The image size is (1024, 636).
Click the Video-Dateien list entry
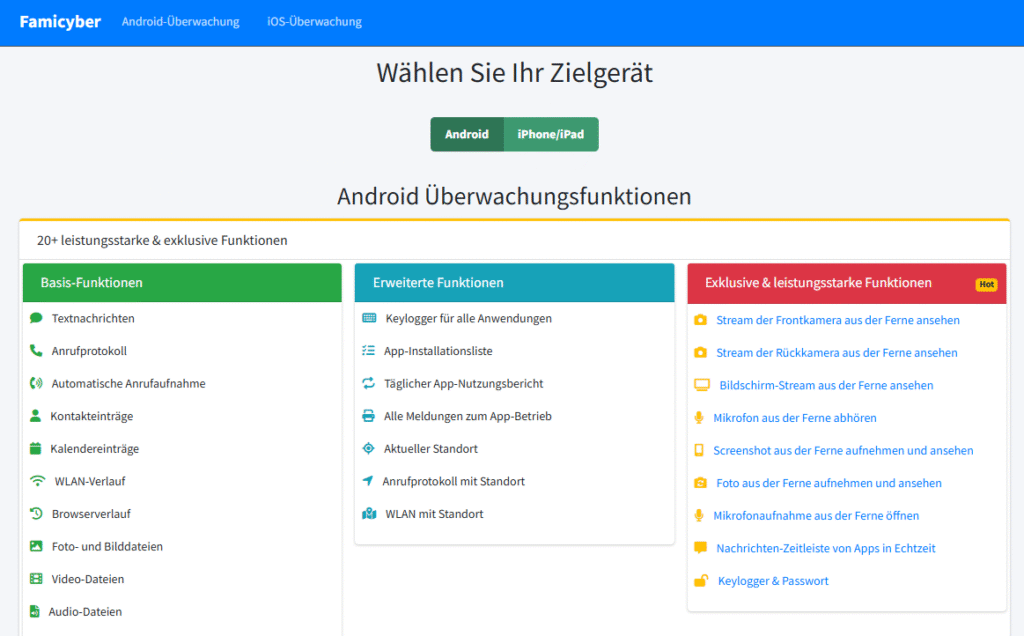[x=88, y=579]
